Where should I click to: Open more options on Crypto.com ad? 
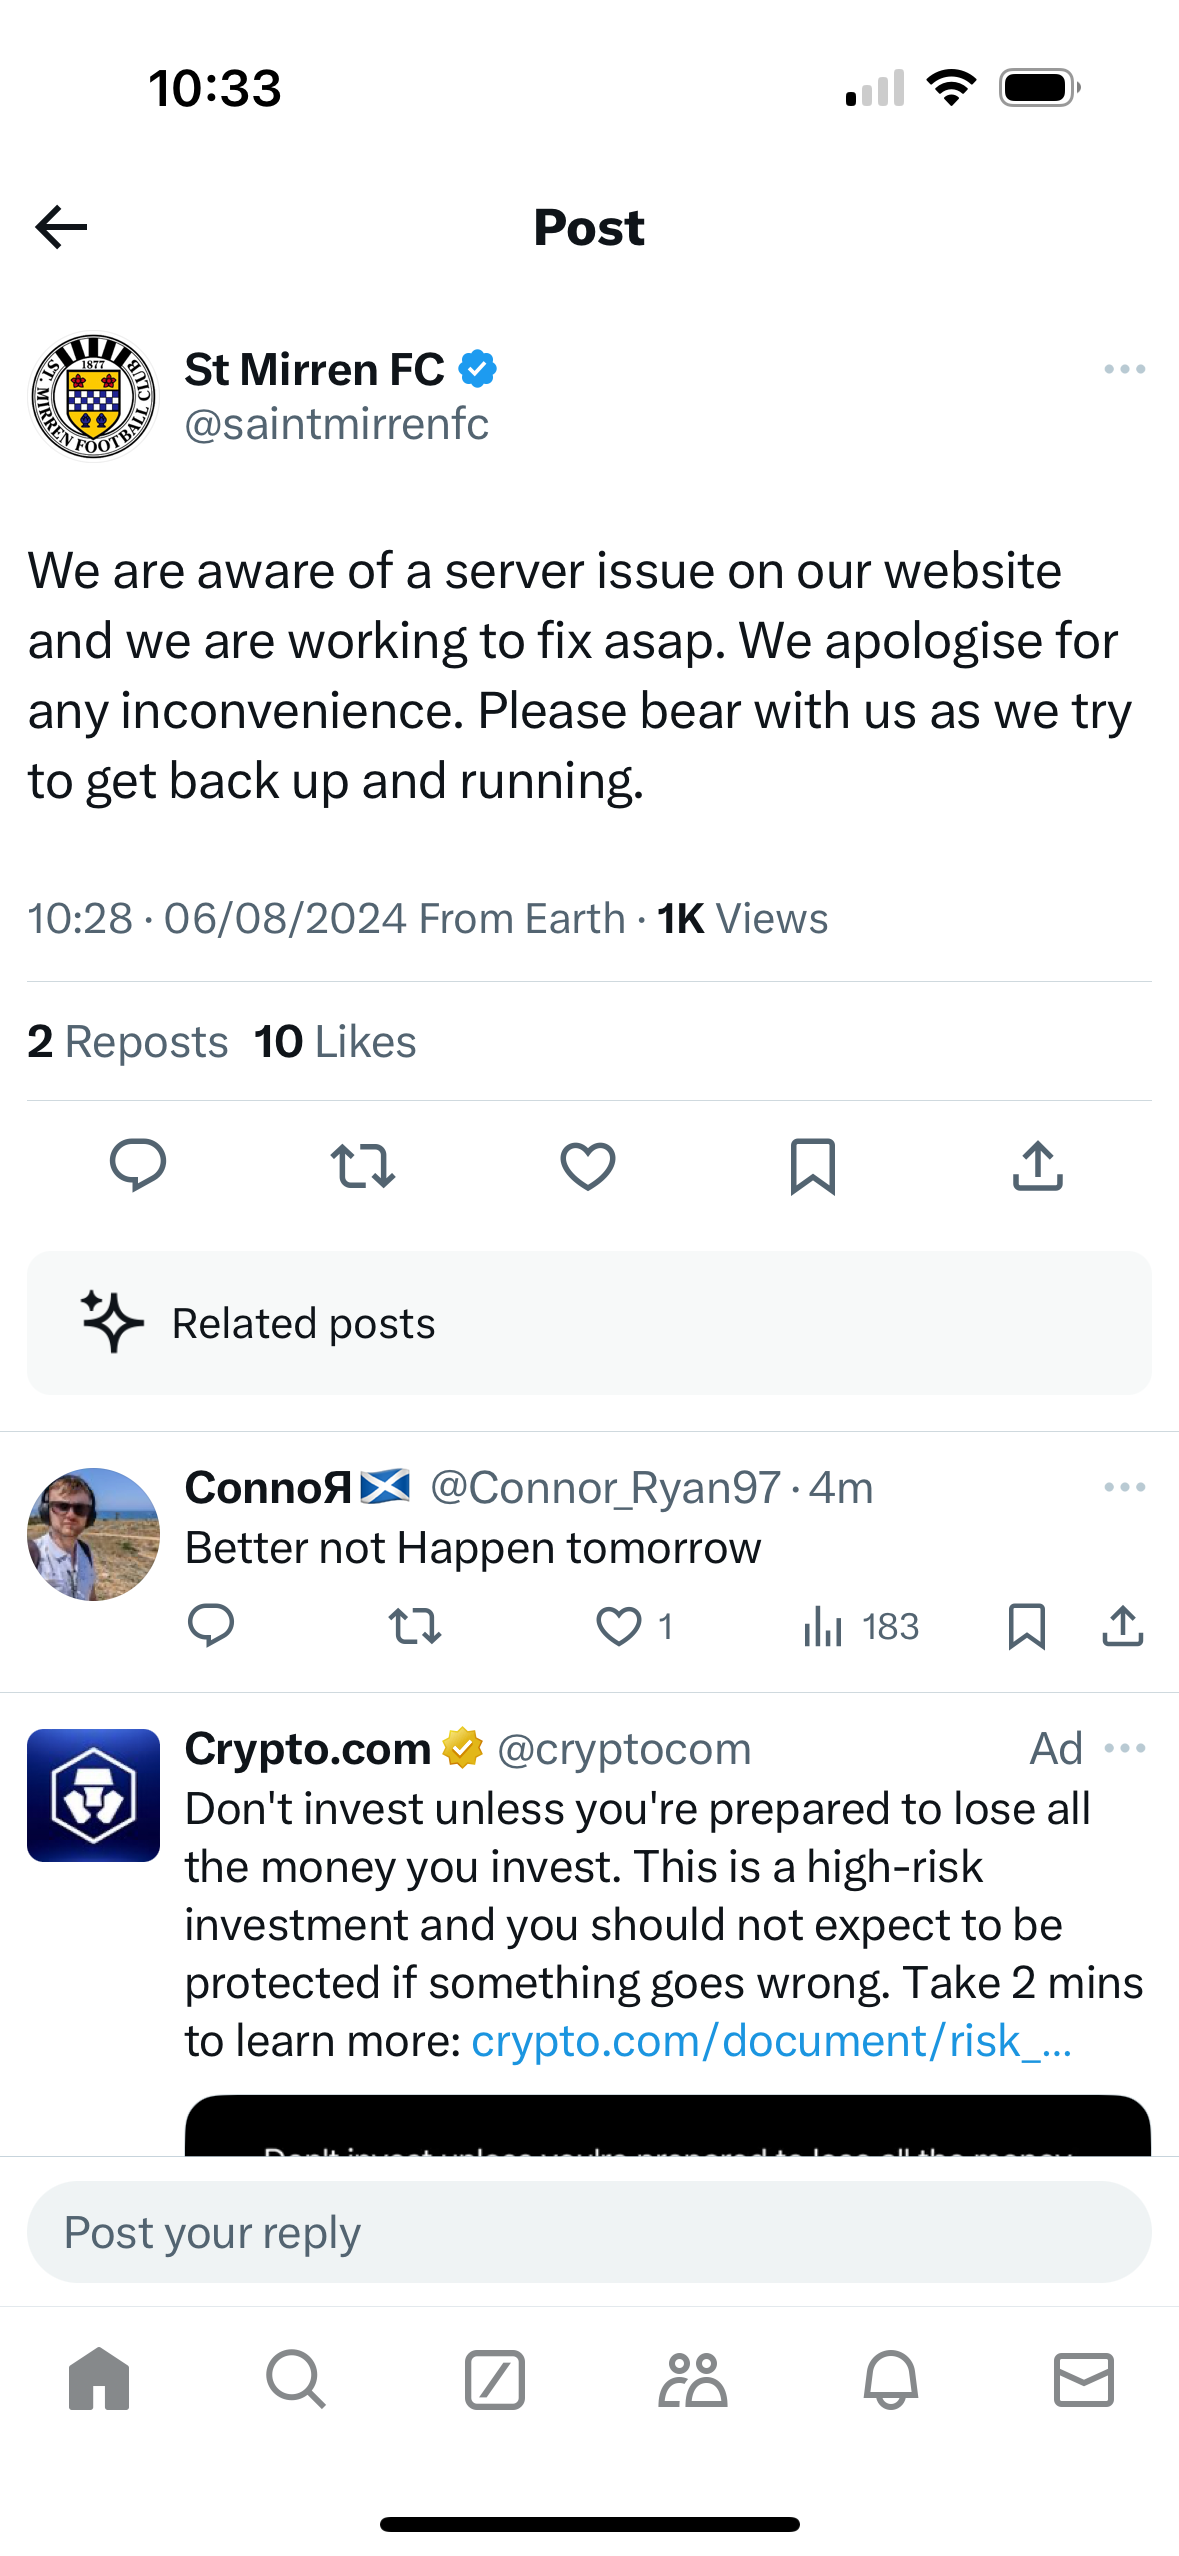point(1124,1748)
